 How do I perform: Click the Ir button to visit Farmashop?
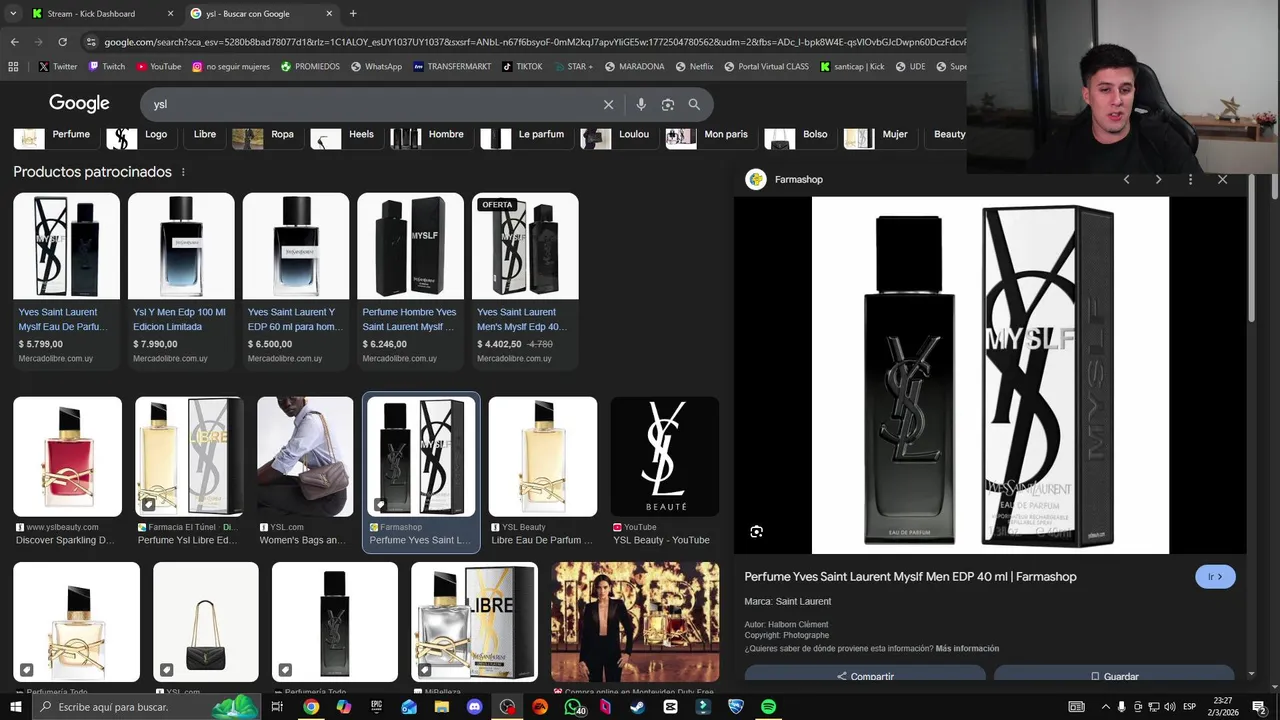(1215, 577)
